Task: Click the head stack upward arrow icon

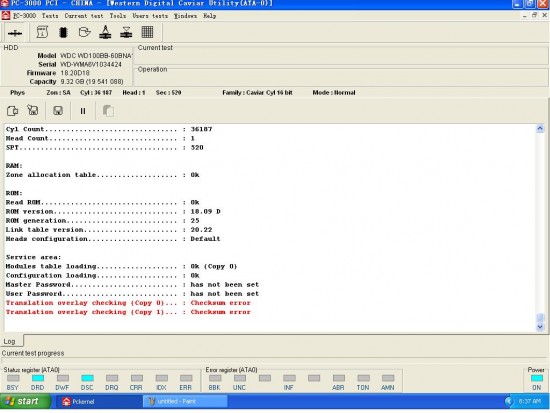Action: 105,32
